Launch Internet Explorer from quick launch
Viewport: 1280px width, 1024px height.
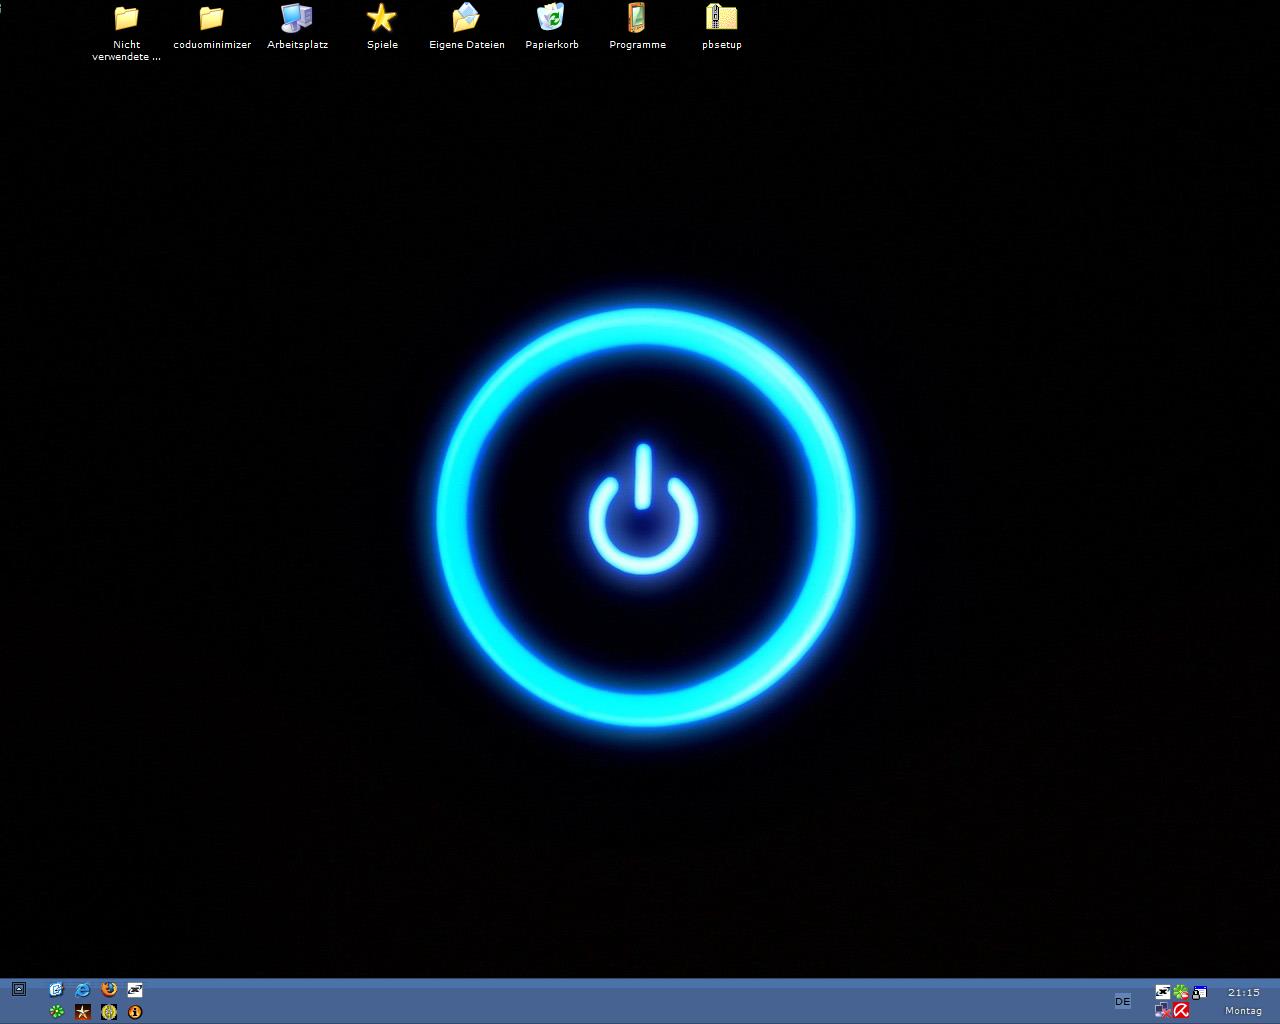click(83, 990)
